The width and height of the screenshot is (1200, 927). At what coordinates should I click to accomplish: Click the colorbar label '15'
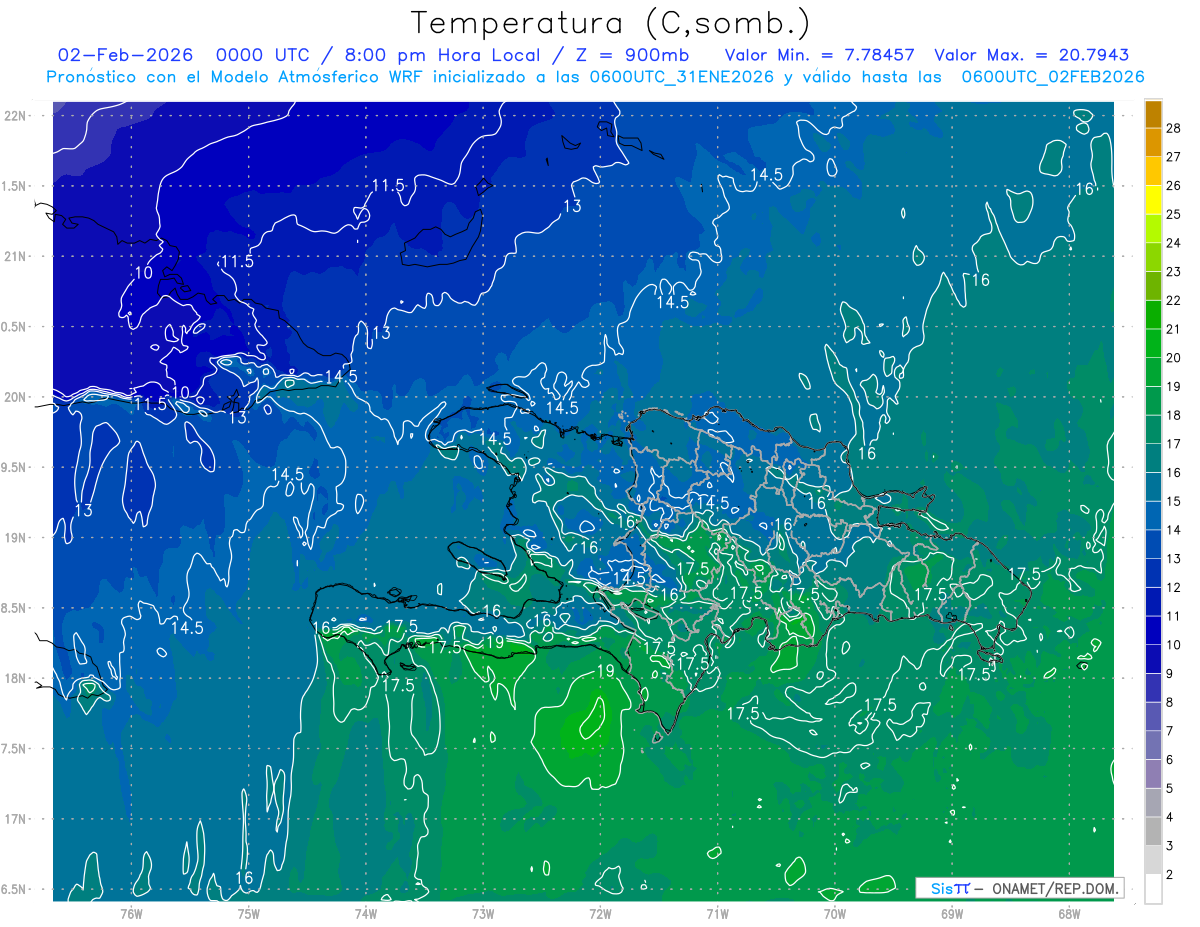pos(1174,501)
